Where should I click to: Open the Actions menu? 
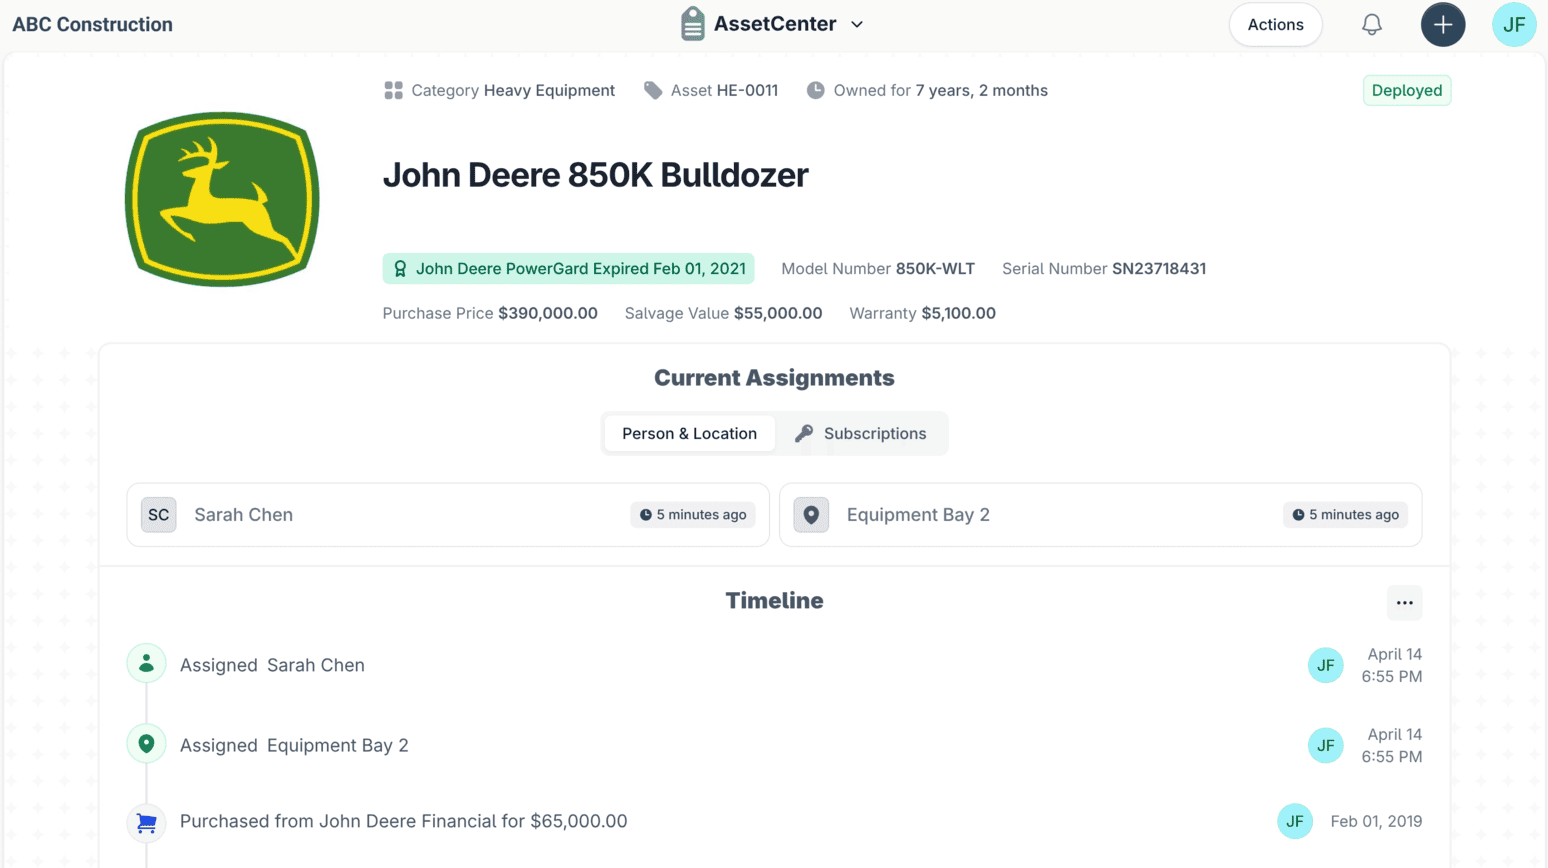pos(1275,24)
